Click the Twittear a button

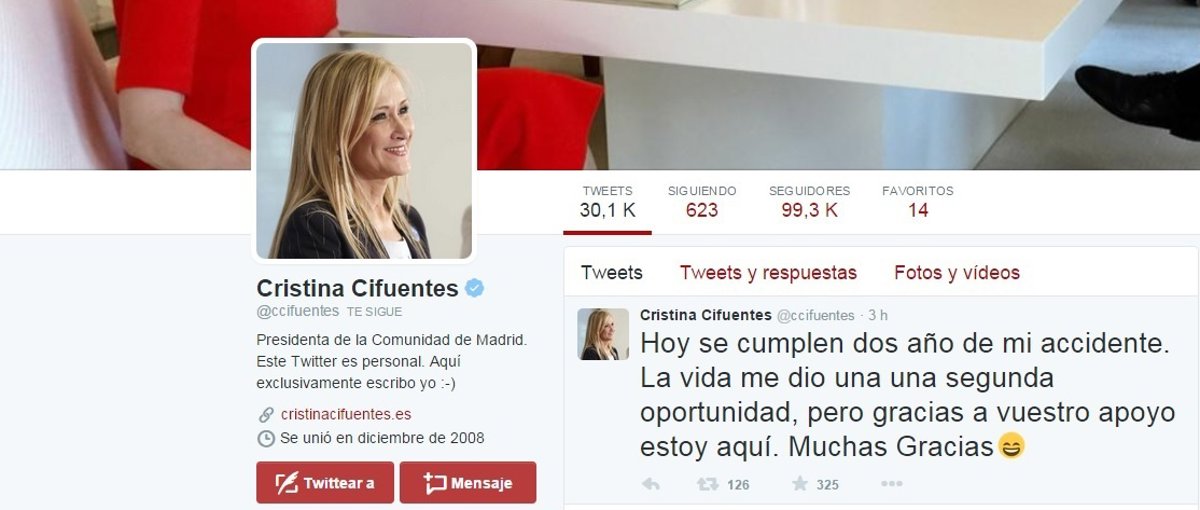tap(324, 482)
